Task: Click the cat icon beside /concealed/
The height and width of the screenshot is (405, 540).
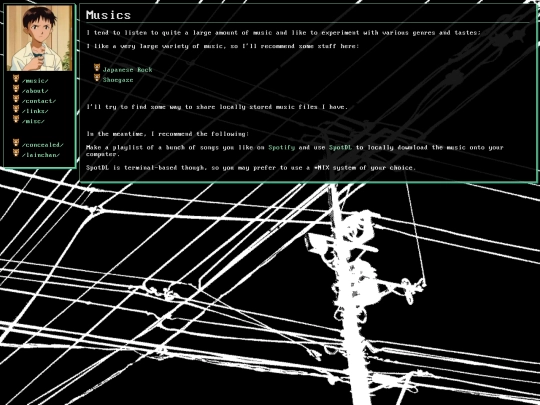Action: (16, 143)
